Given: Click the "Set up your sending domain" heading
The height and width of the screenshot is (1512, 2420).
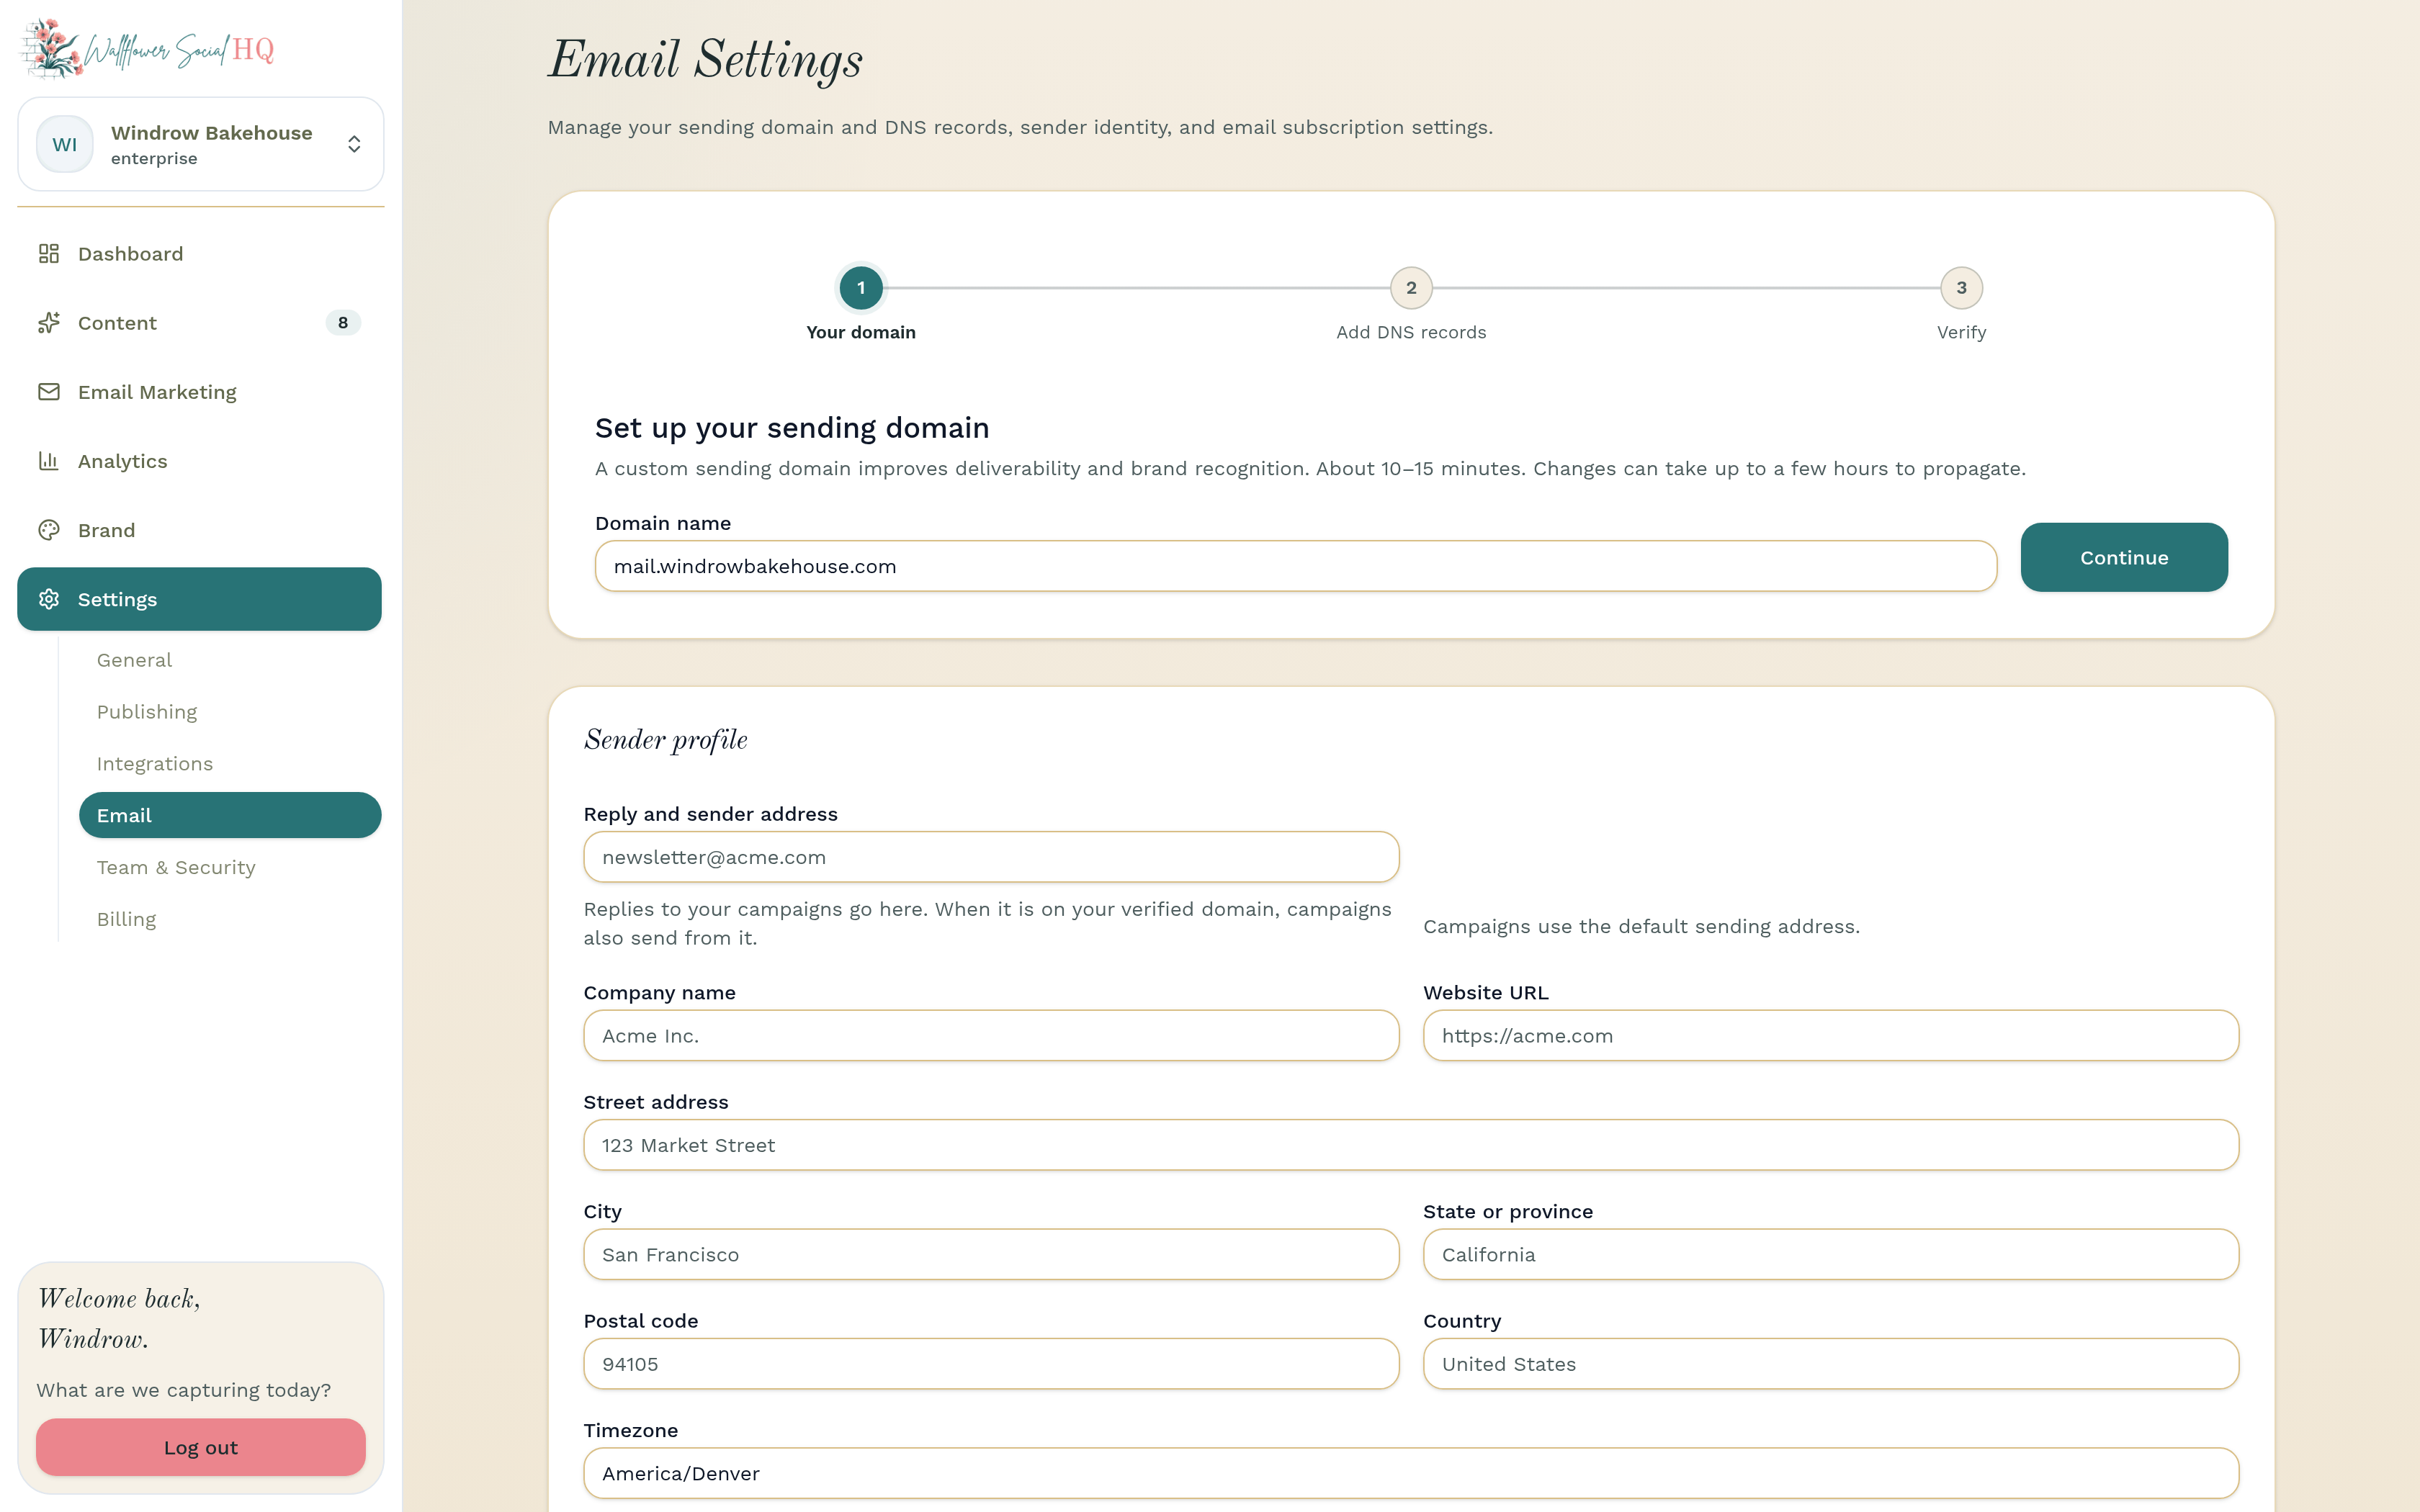Looking at the screenshot, I should tap(792, 428).
